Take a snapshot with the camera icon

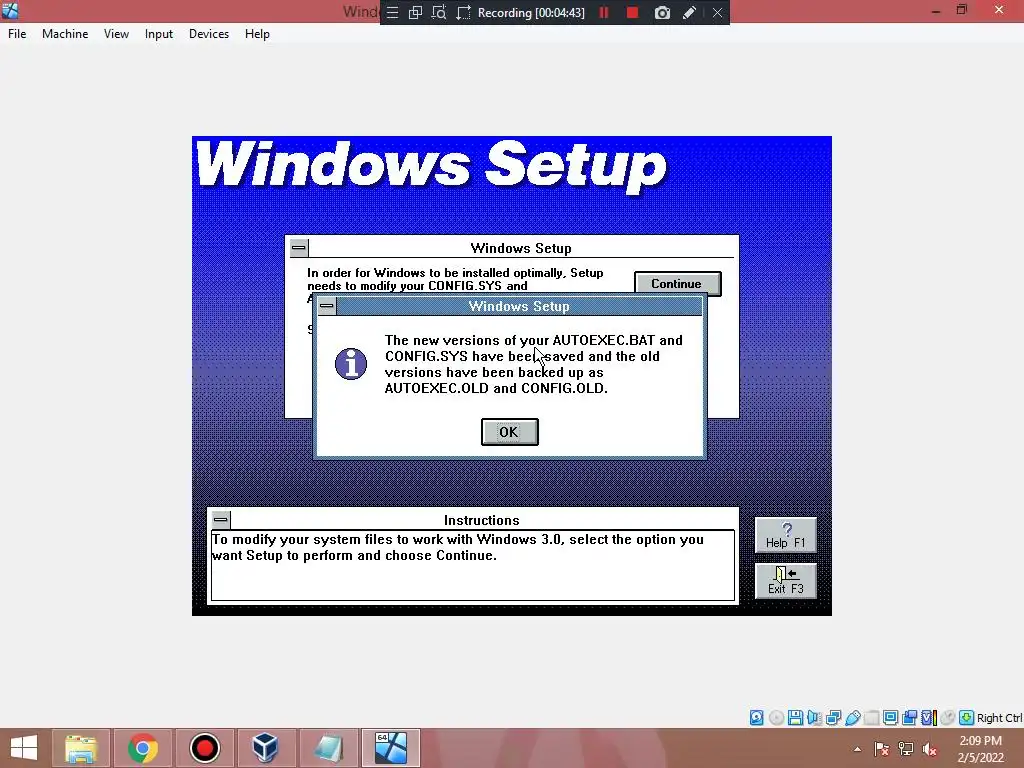[662, 12]
